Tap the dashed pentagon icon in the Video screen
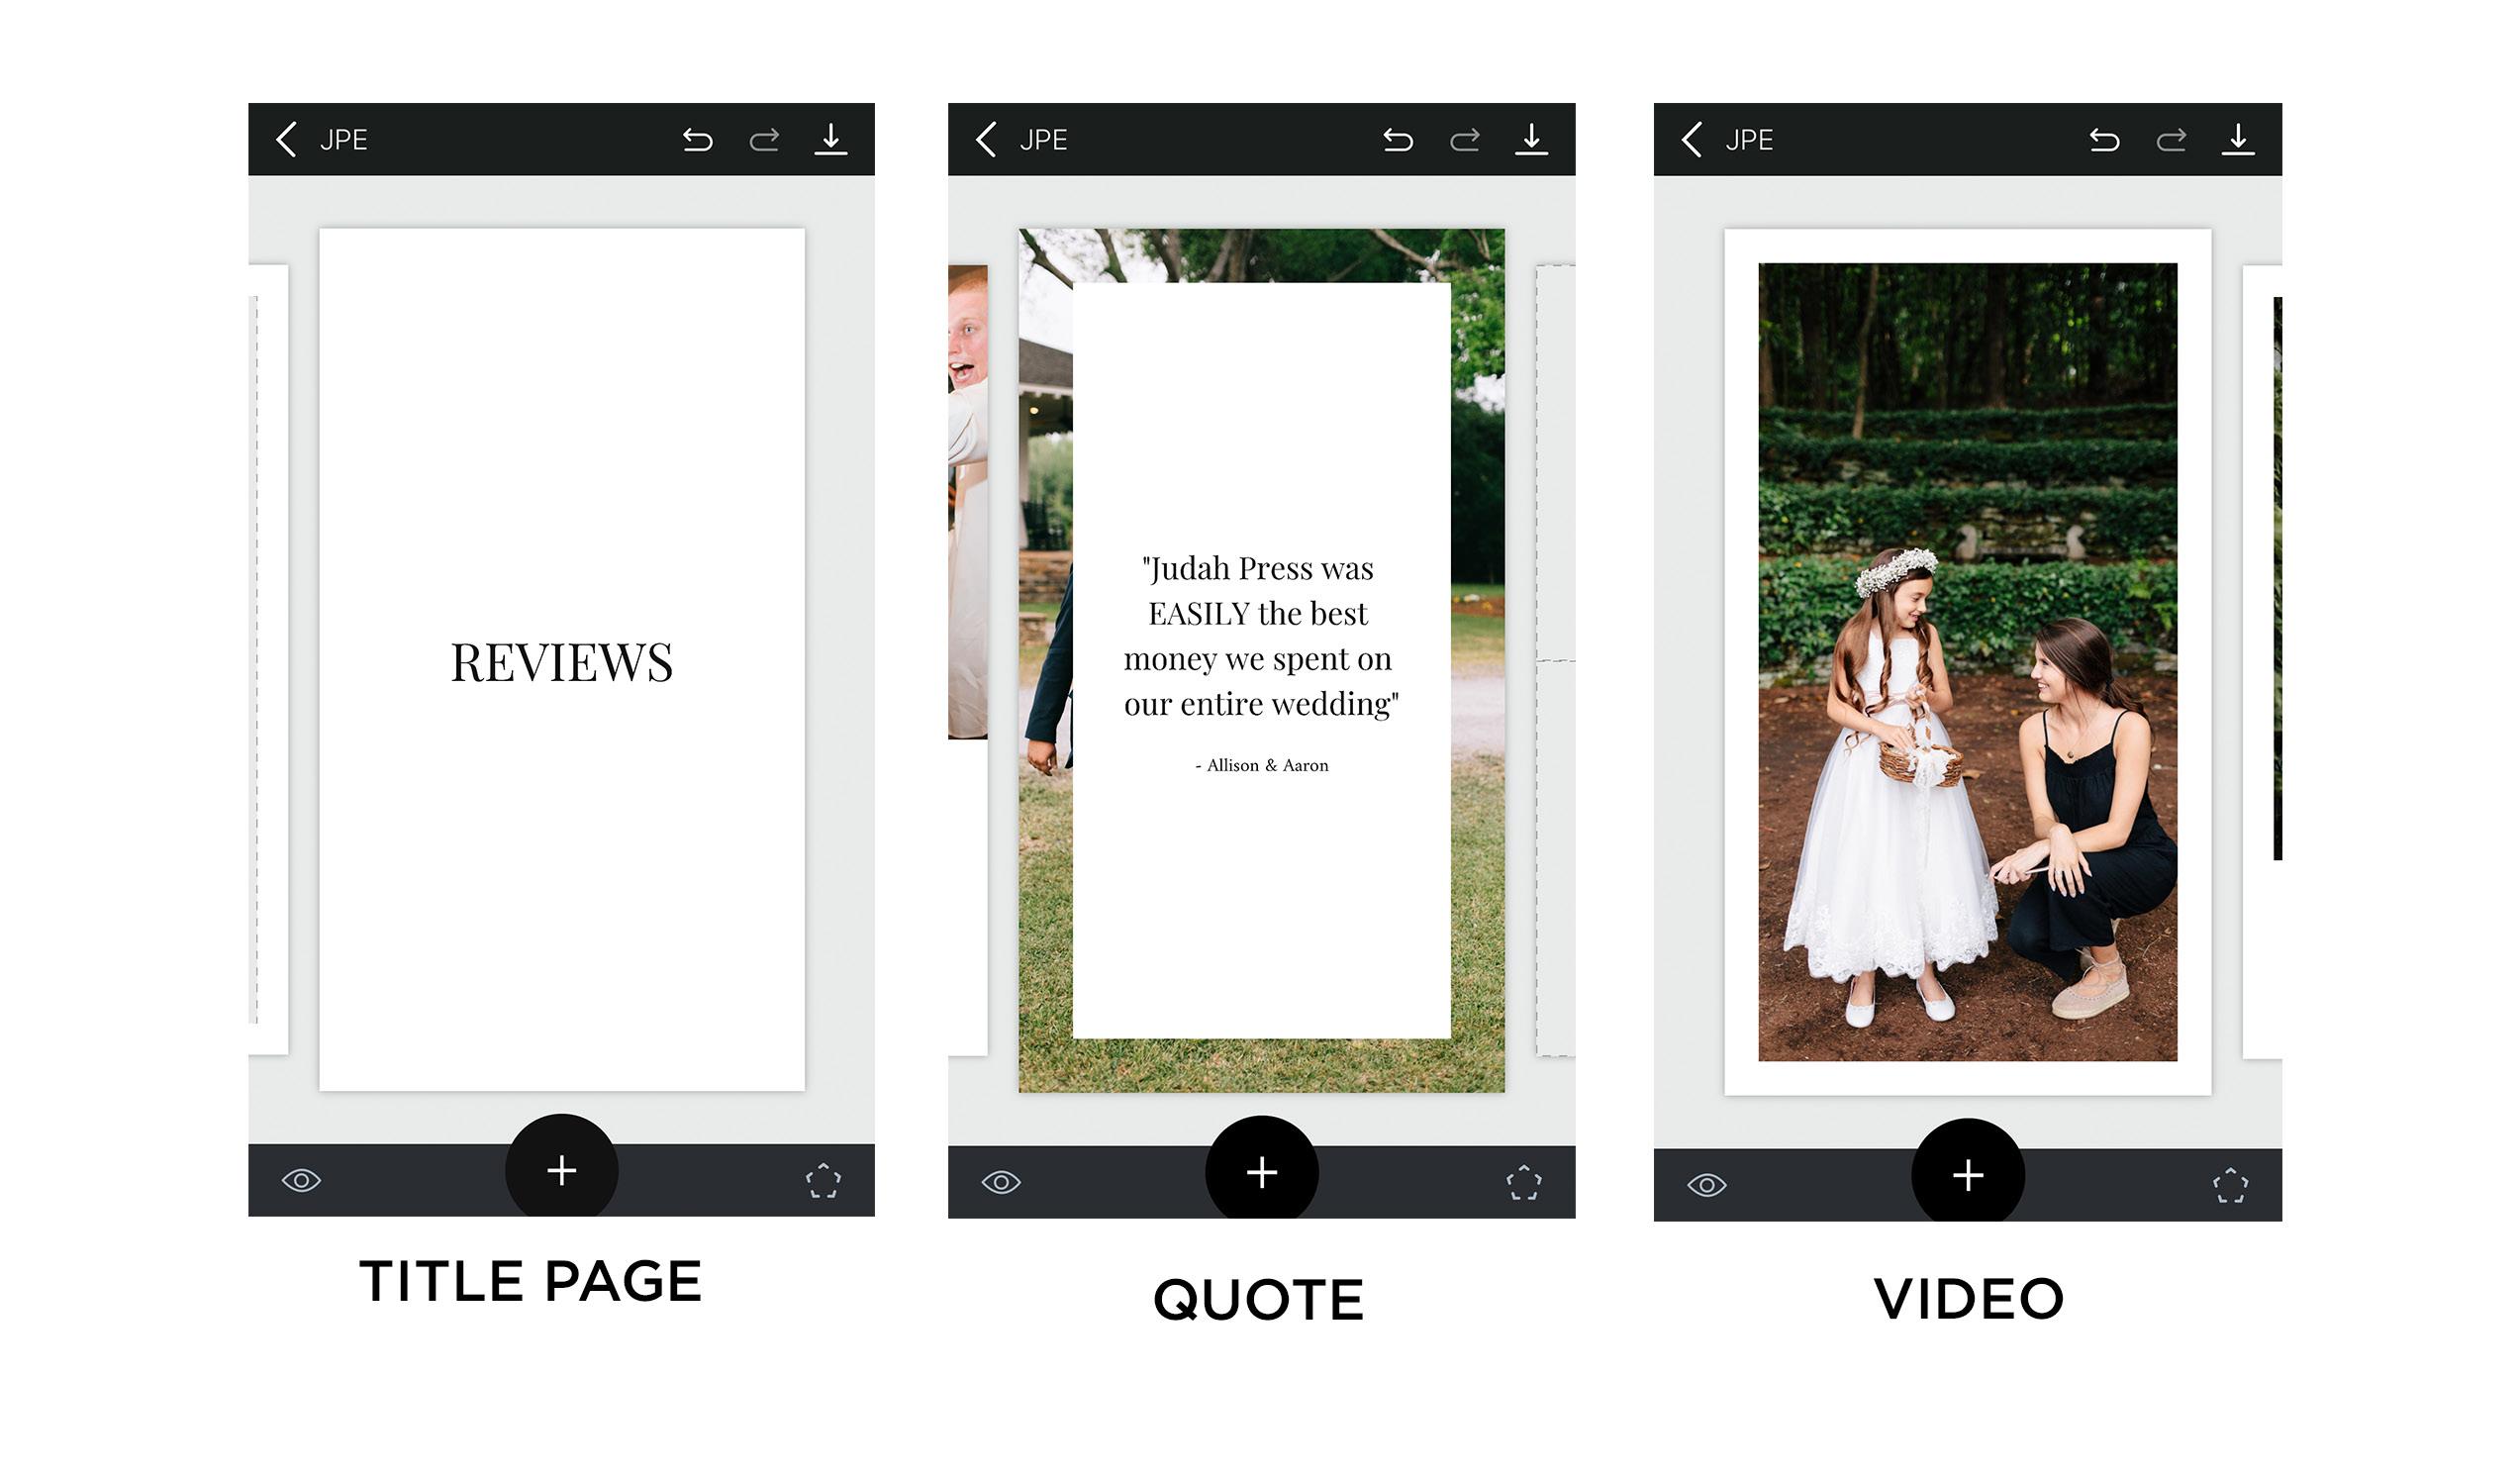 [2230, 1186]
